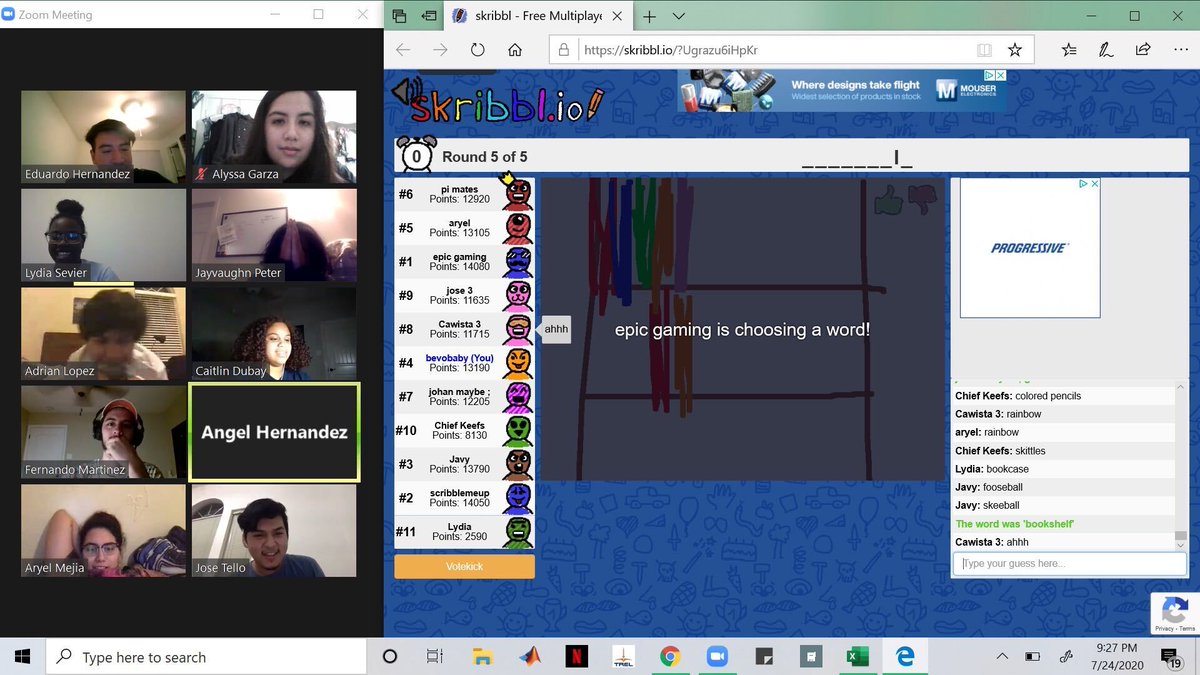Open Edge add notes pen tool
Image resolution: width=1200 pixels, height=675 pixels.
click(1106, 49)
